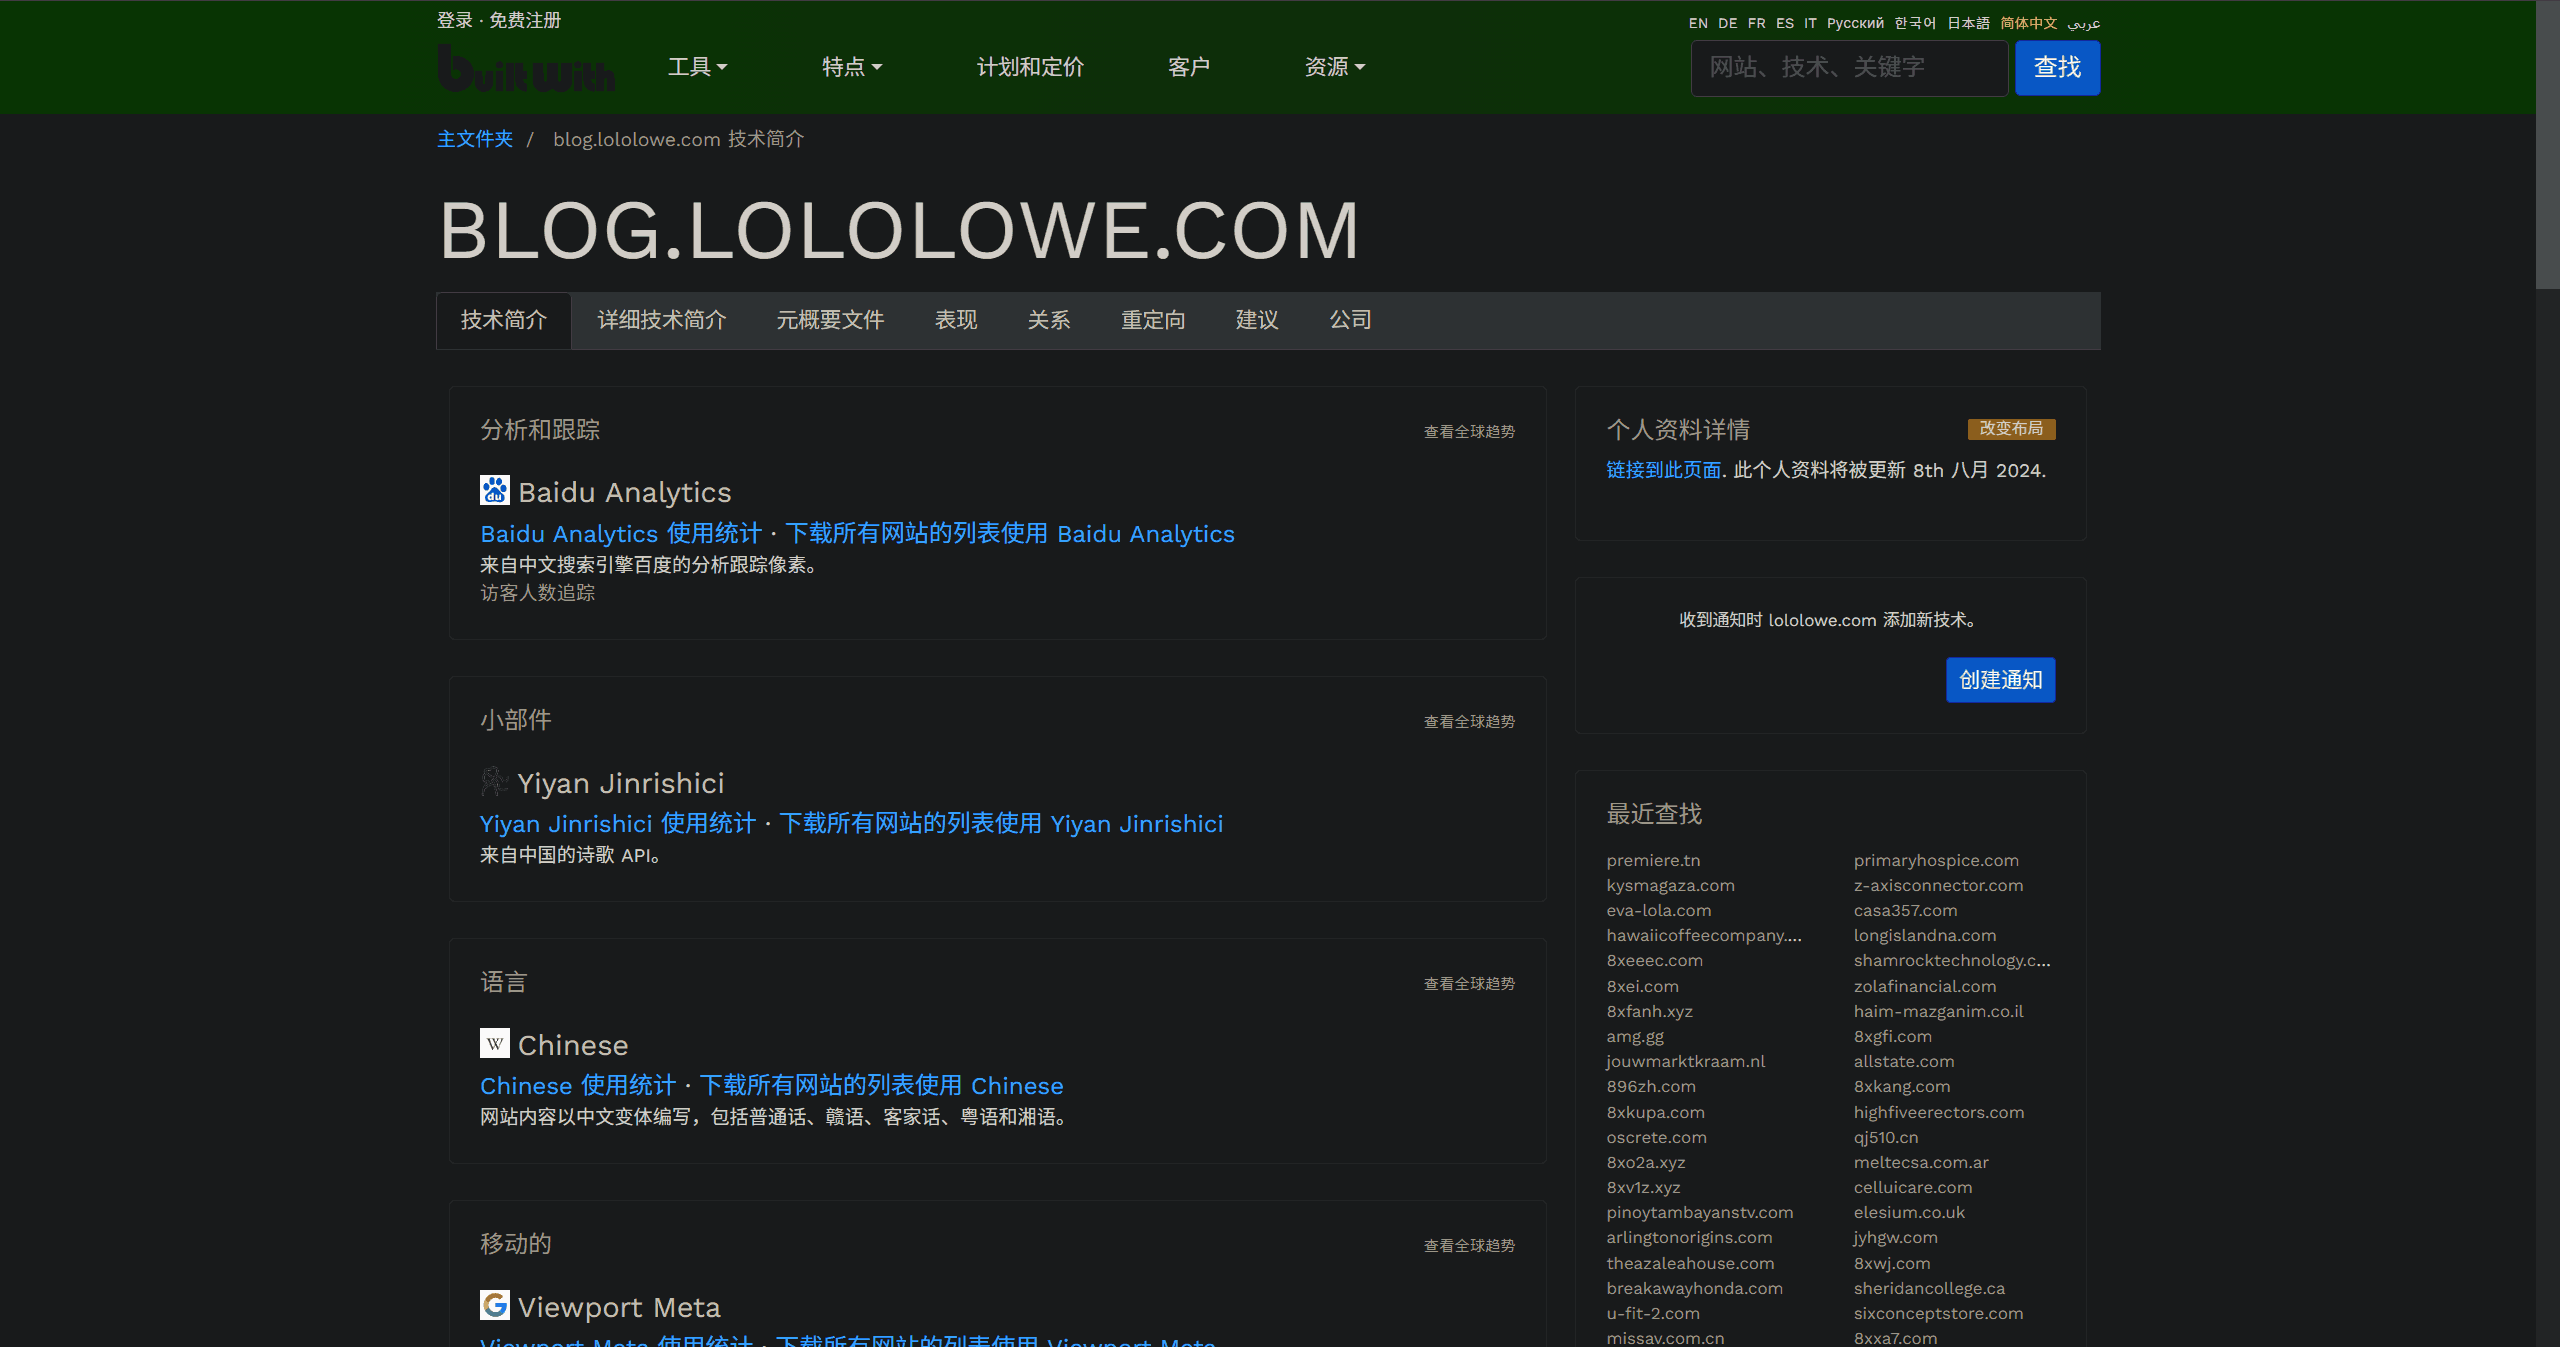Screen dimensions: 2560x1347
Task: Expand the 工具 dropdown menu
Action: coord(697,67)
